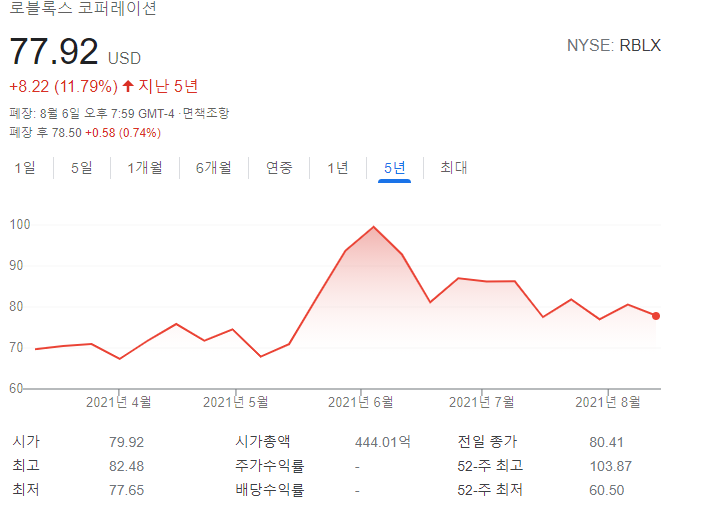Image resolution: width=705 pixels, height=514 pixels.
Task: Click the 2021년 8월 axis label
Action: click(x=608, y=402)
